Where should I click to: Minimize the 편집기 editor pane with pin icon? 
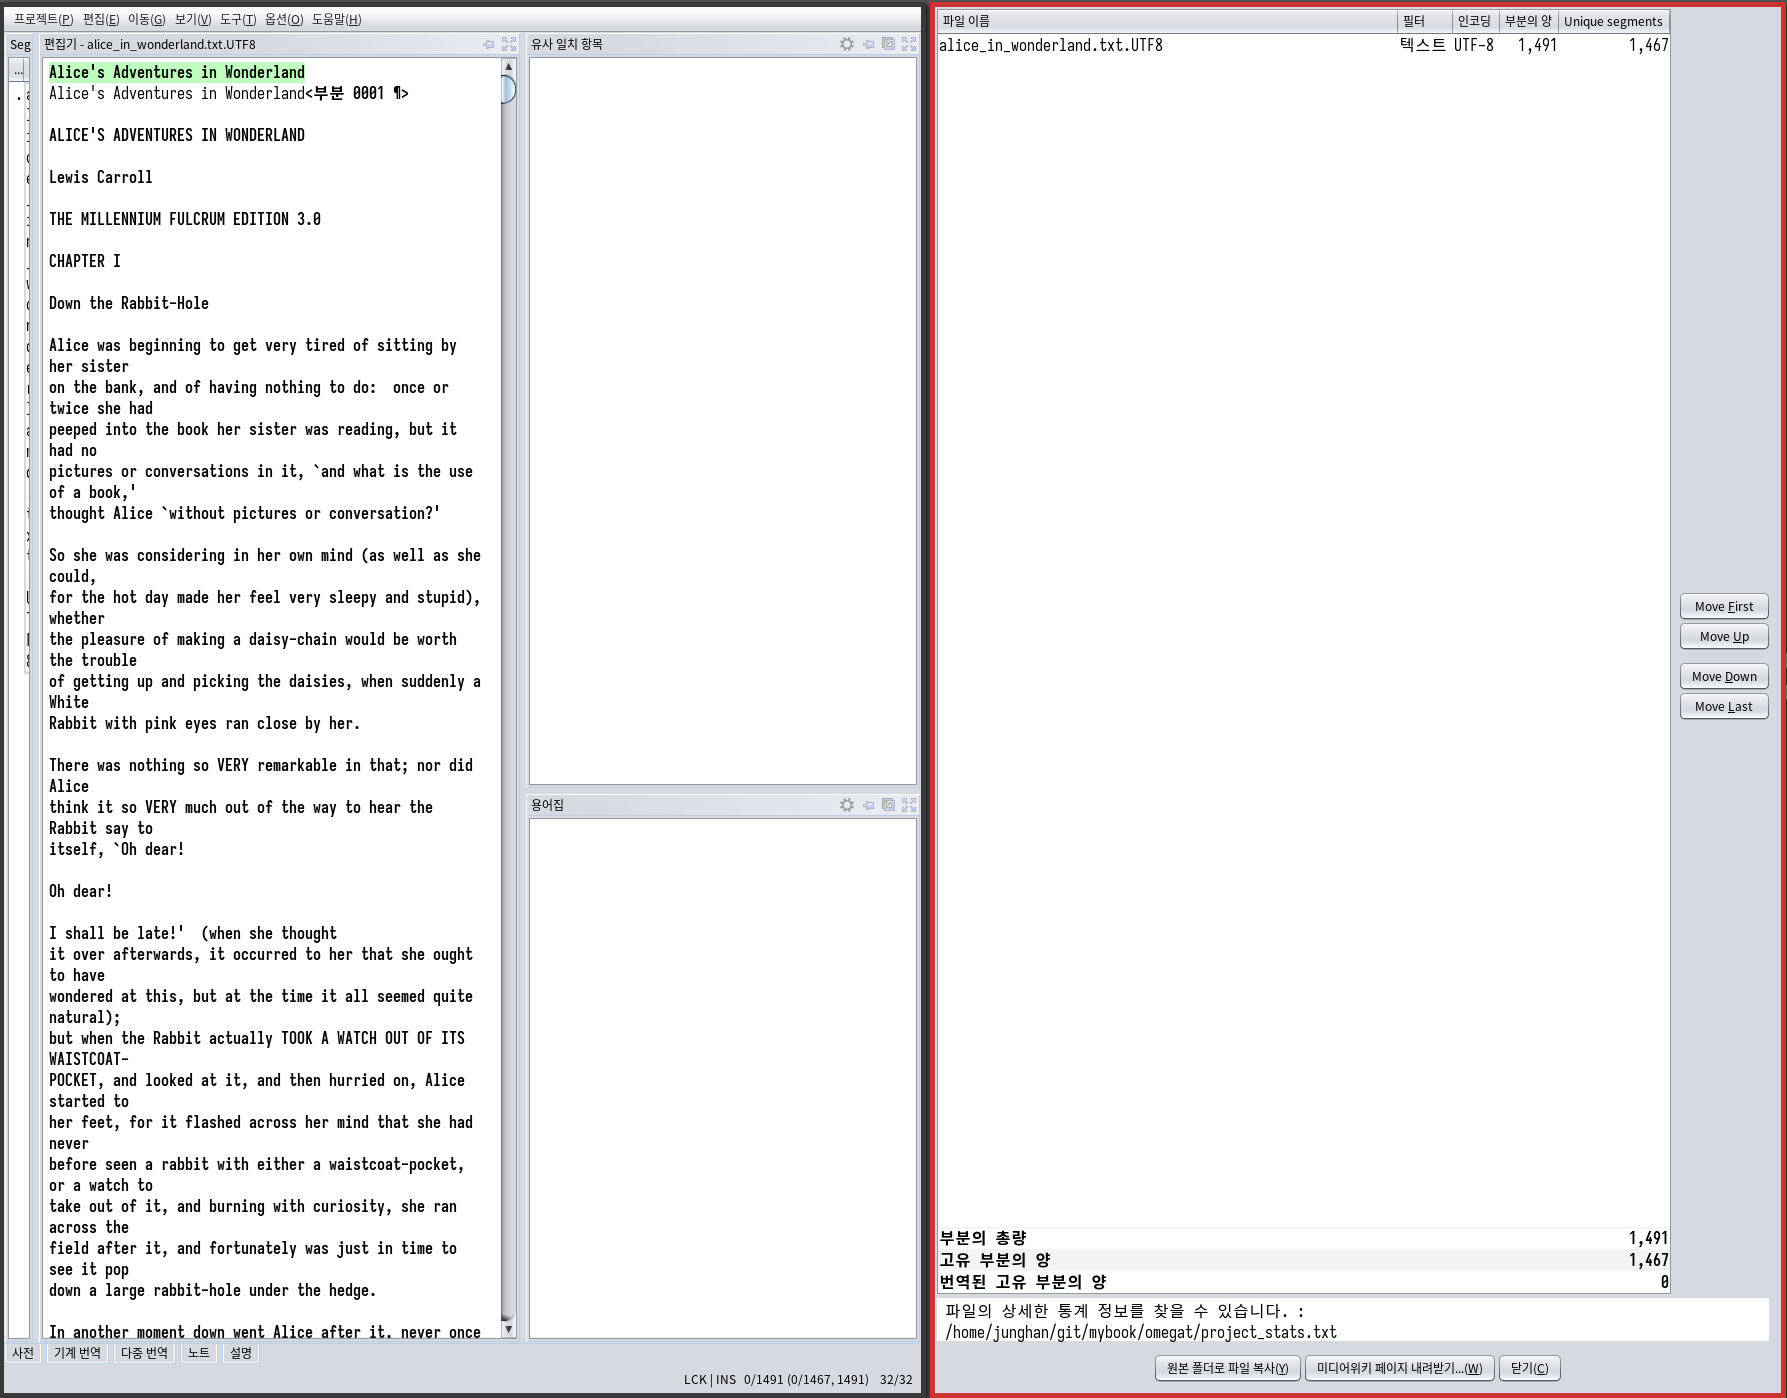488,44
